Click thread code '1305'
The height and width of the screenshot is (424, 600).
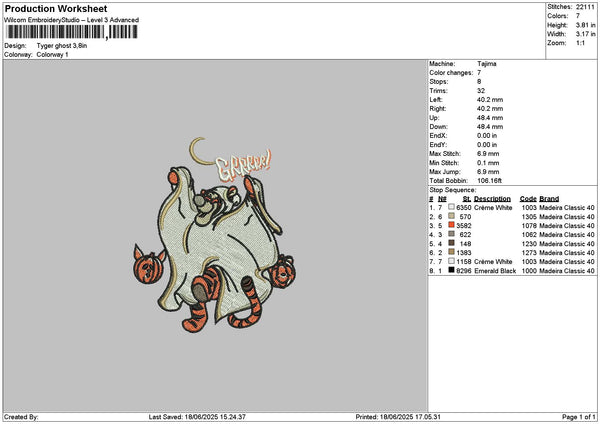coord(529,217)
